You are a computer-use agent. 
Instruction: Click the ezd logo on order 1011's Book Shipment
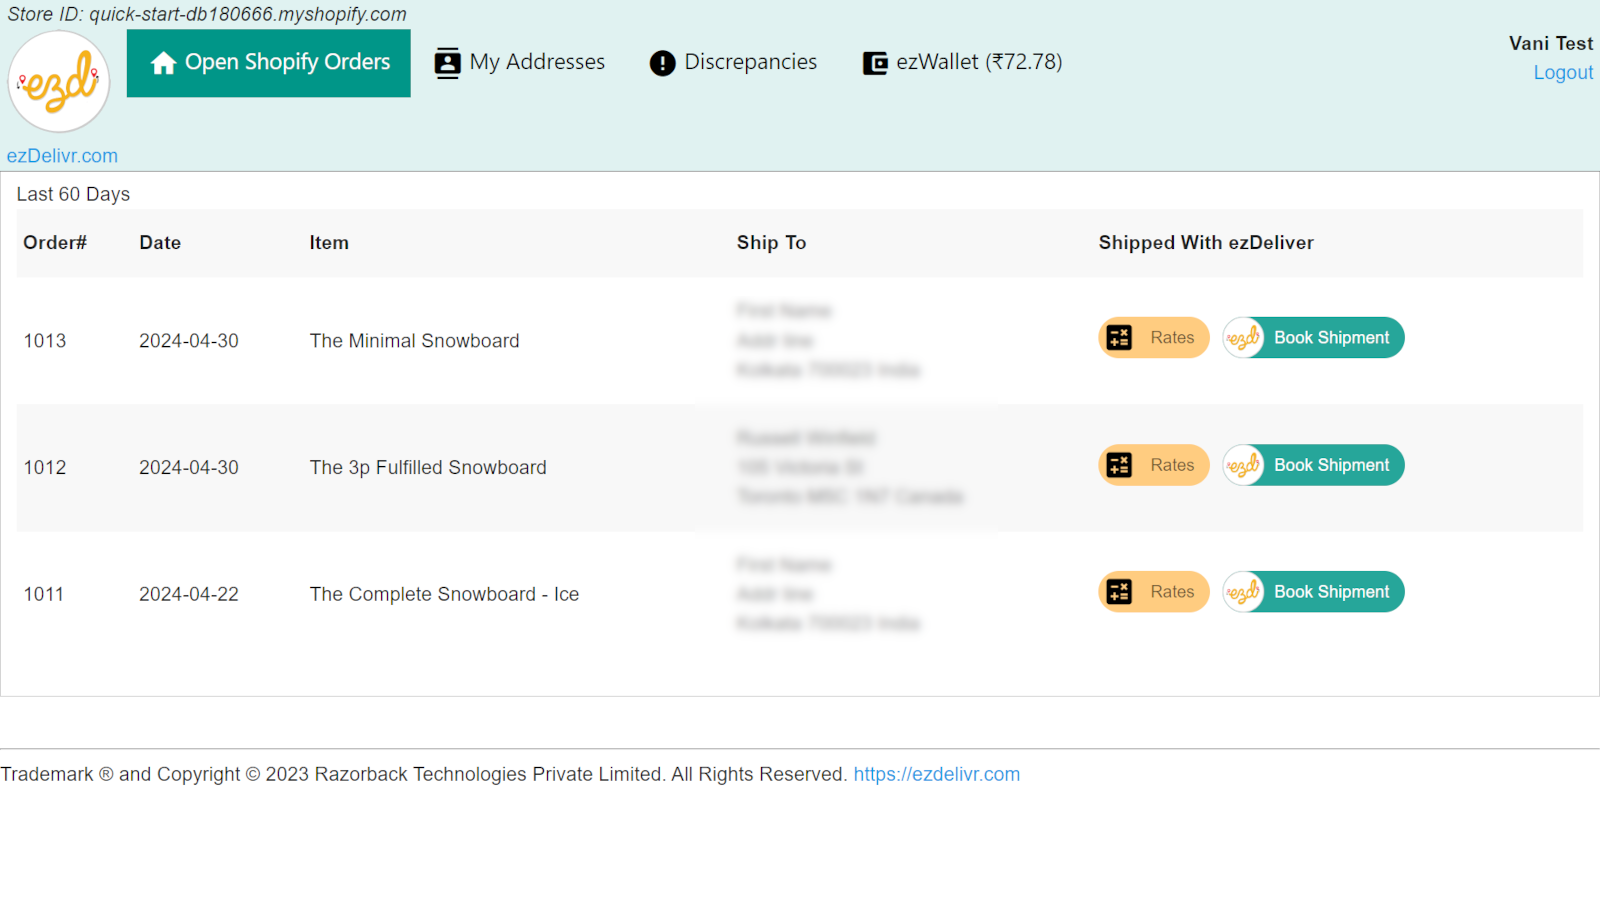1243,592
